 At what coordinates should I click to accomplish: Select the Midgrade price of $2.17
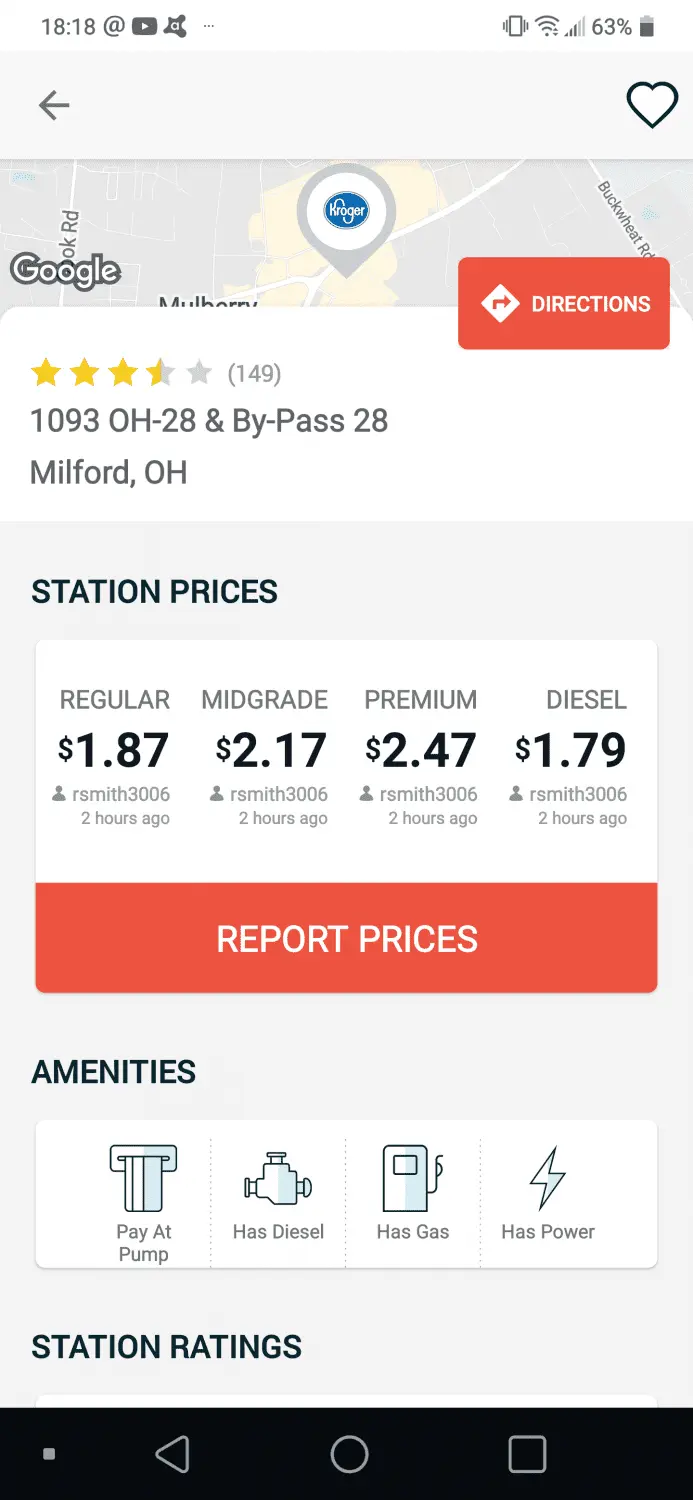tap(271, 751)
